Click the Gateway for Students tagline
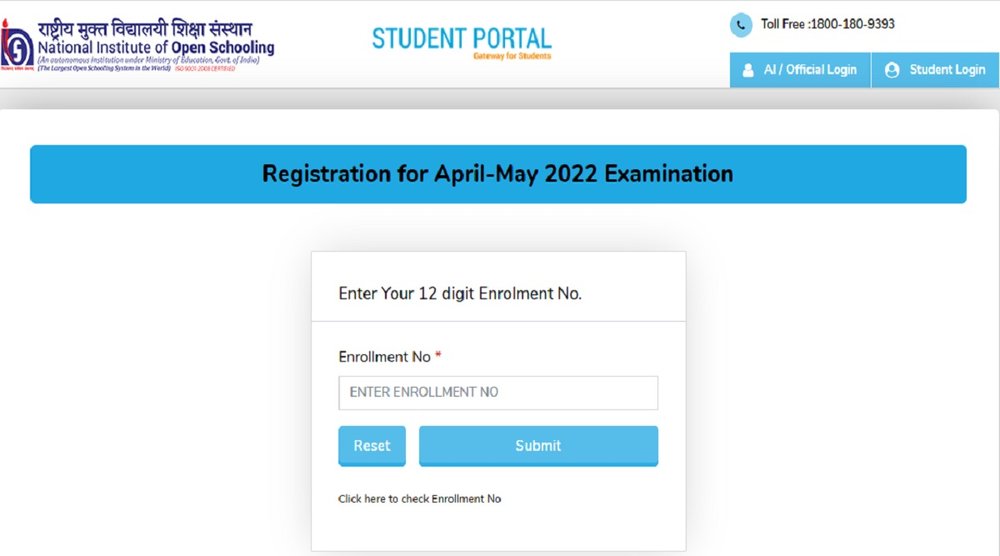 [x=512, y=56]
